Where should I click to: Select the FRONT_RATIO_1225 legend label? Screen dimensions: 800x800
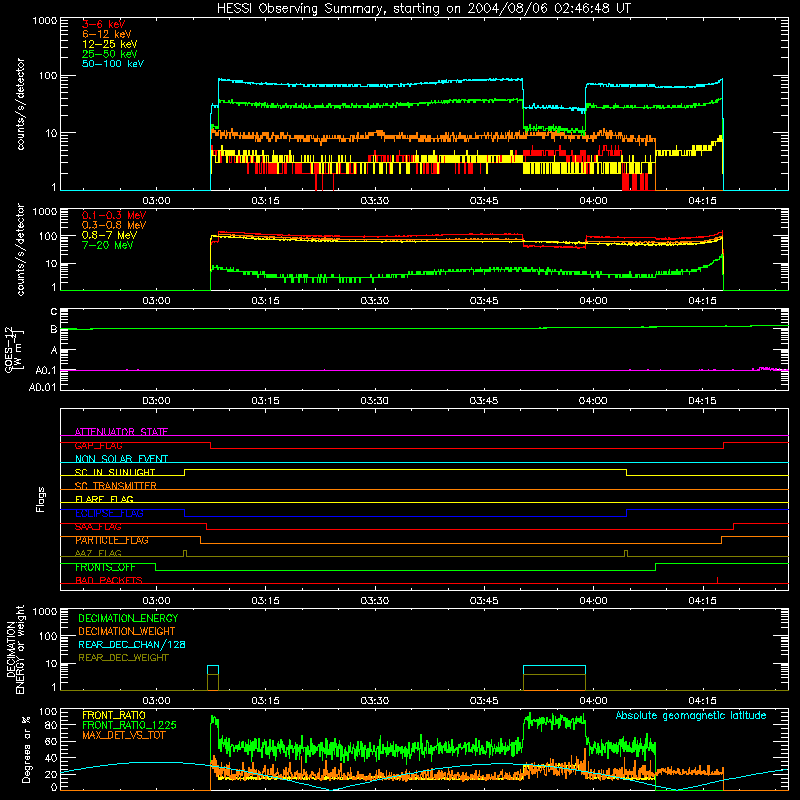130,725
